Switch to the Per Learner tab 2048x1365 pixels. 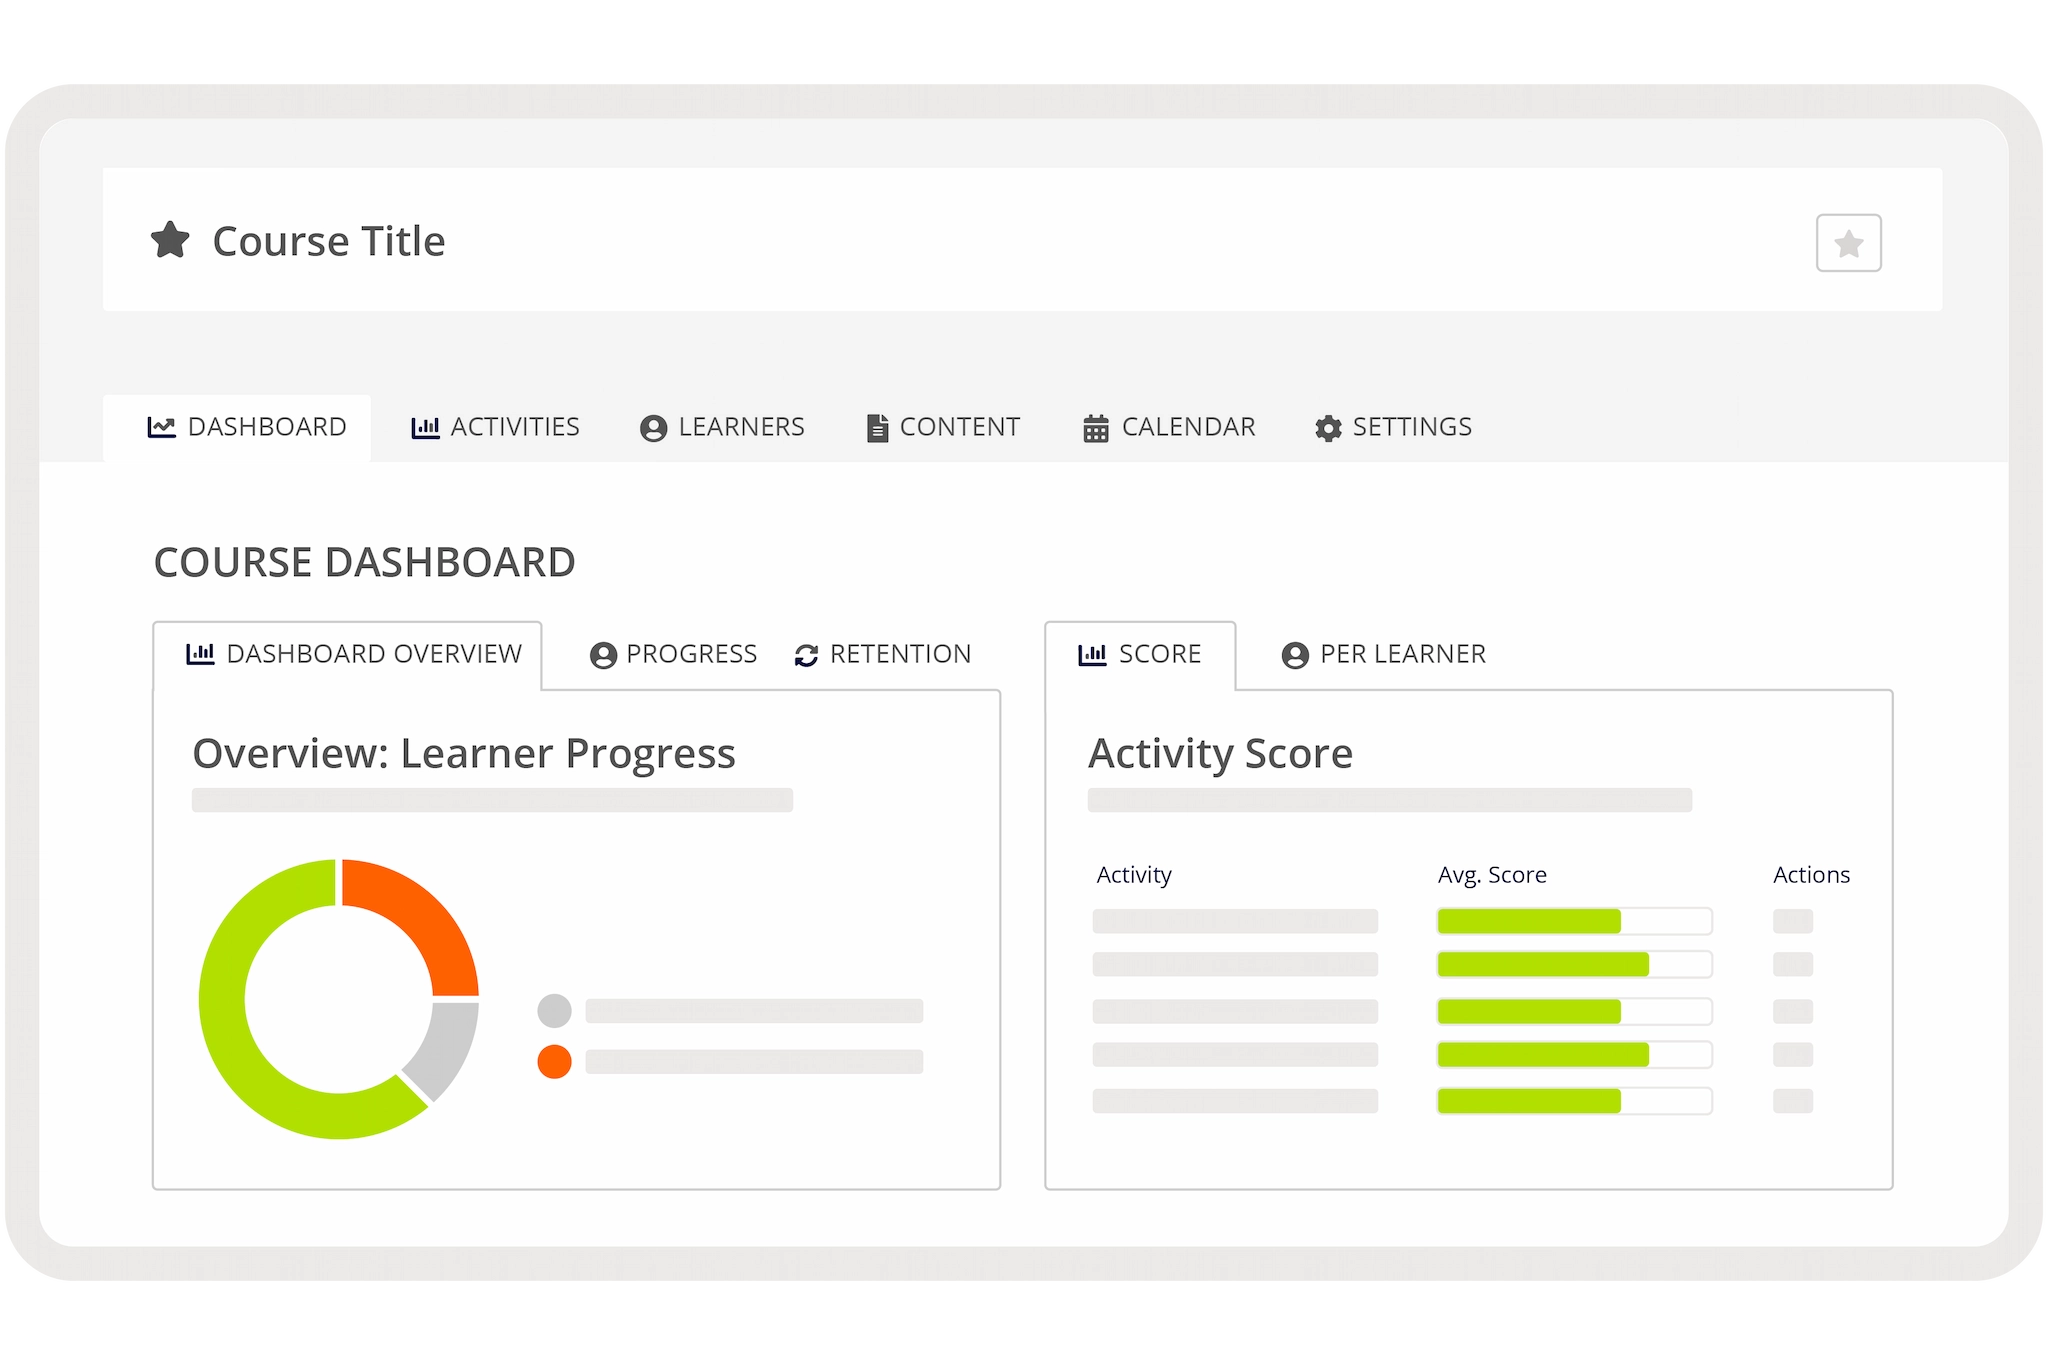tap(1384, 654)
